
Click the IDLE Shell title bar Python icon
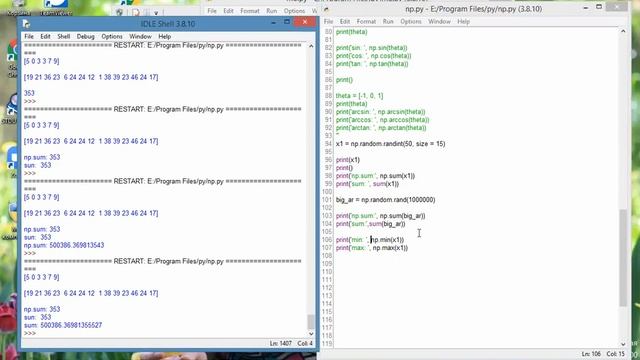tap(27, 24)
